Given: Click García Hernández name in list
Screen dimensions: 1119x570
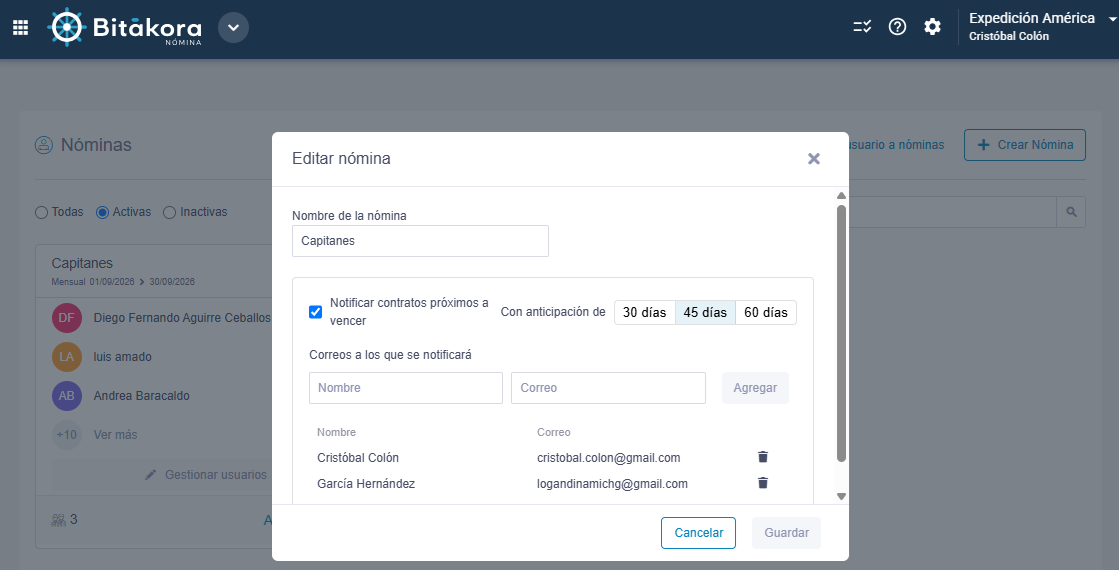Looking at the screenshot, I should (366, 484).
